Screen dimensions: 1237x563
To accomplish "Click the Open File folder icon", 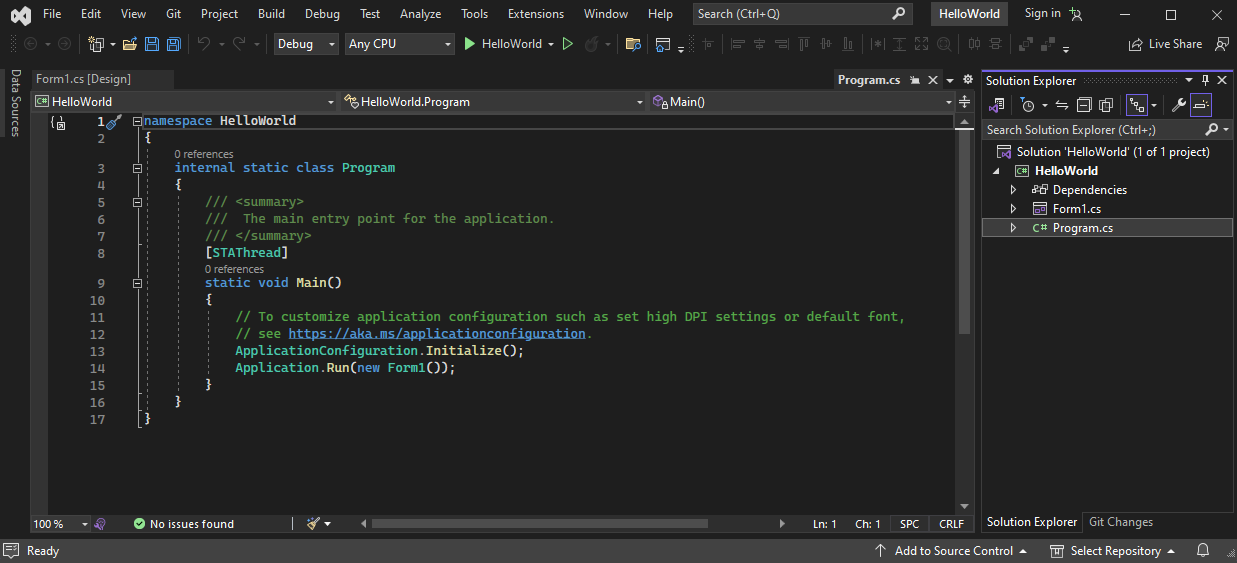I will tap(130, 44).
